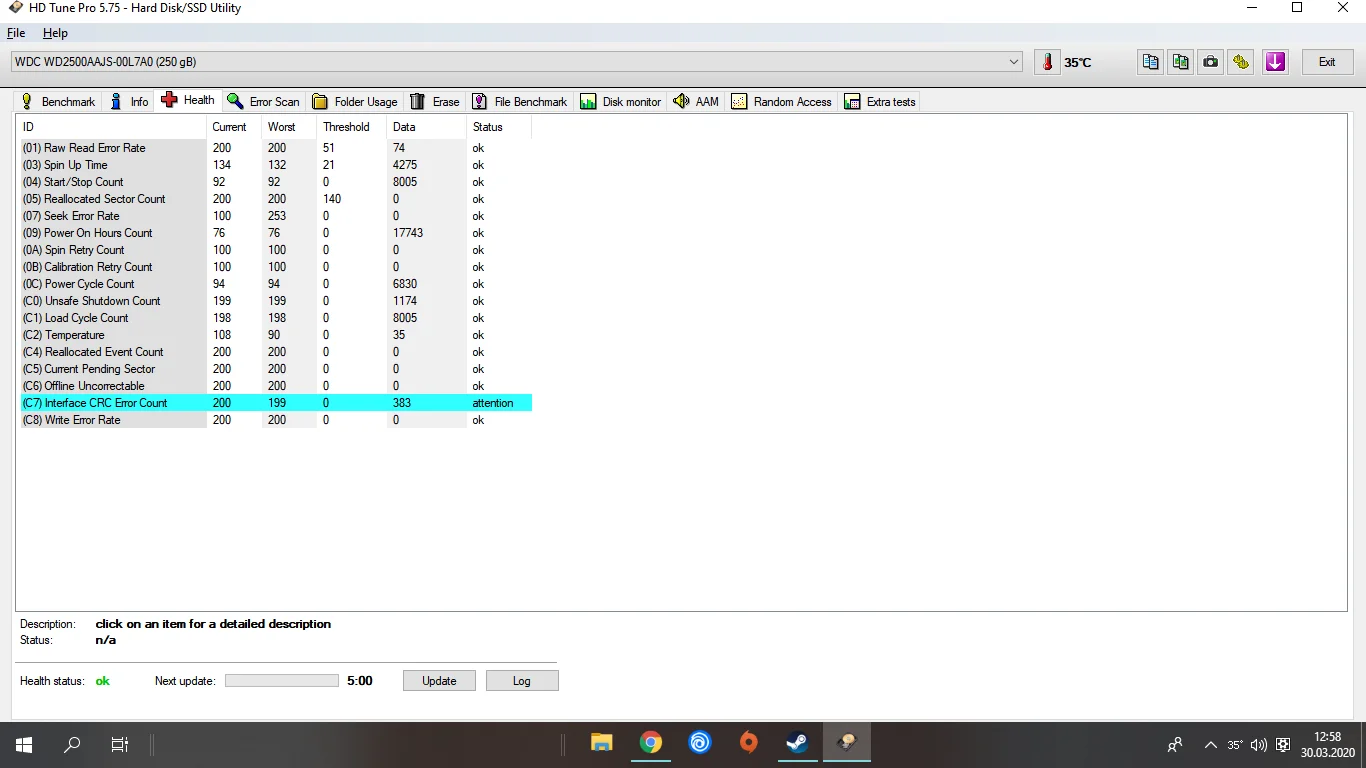Select the "(C2) Temperature" row
Image resolution: width=1366 pixels, height=768 pixels.
276,335
